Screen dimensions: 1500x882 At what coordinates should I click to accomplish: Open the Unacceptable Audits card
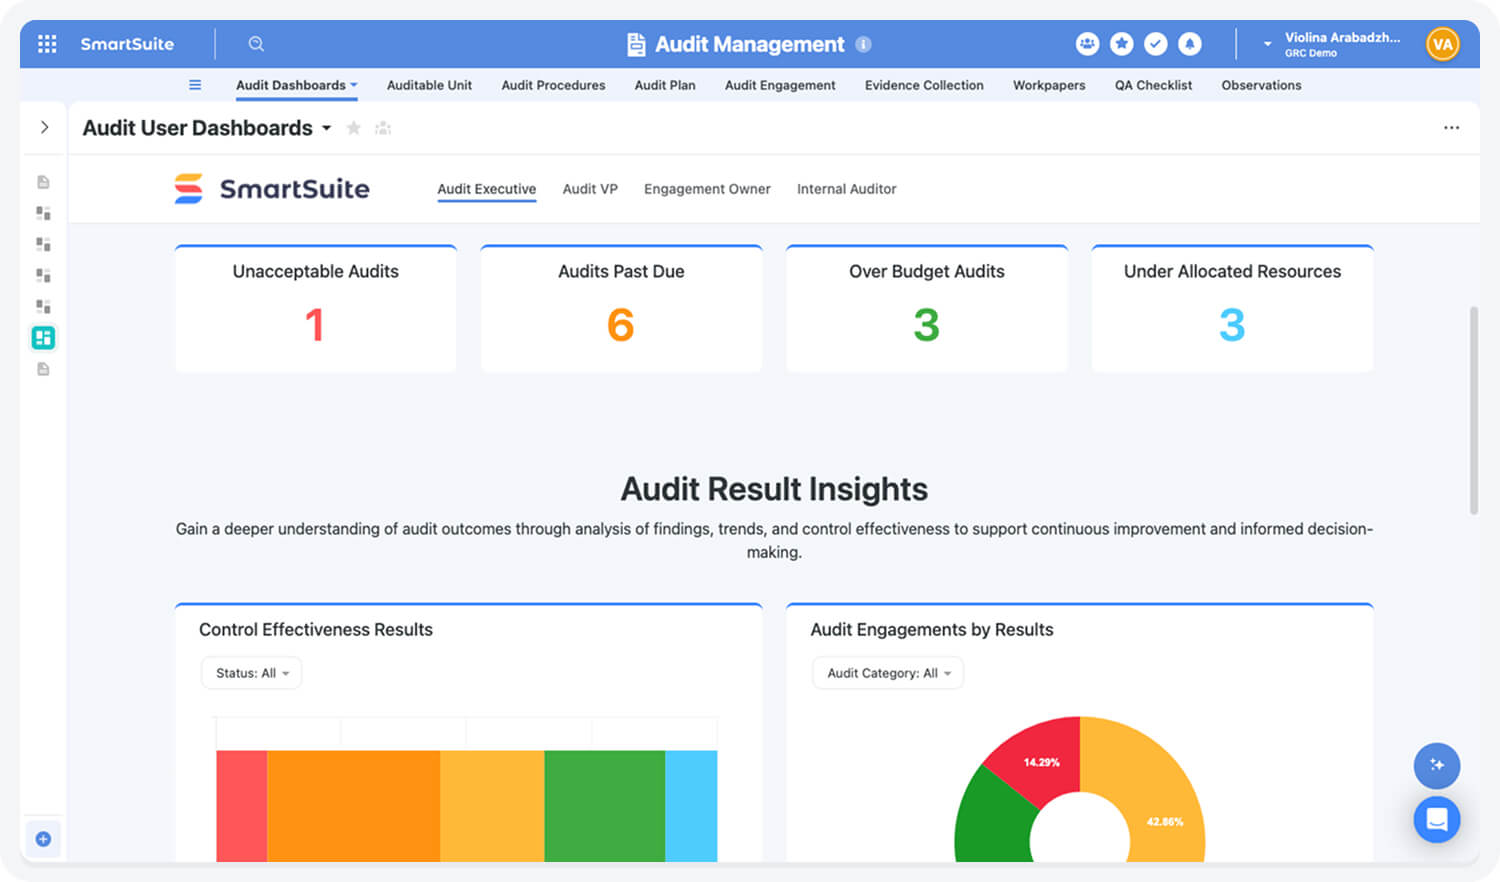click(x=316, y=309)
